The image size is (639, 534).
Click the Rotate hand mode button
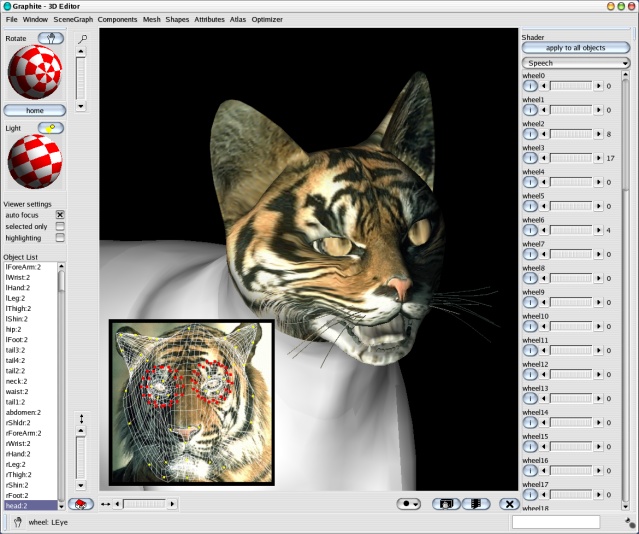coord(51,38)
